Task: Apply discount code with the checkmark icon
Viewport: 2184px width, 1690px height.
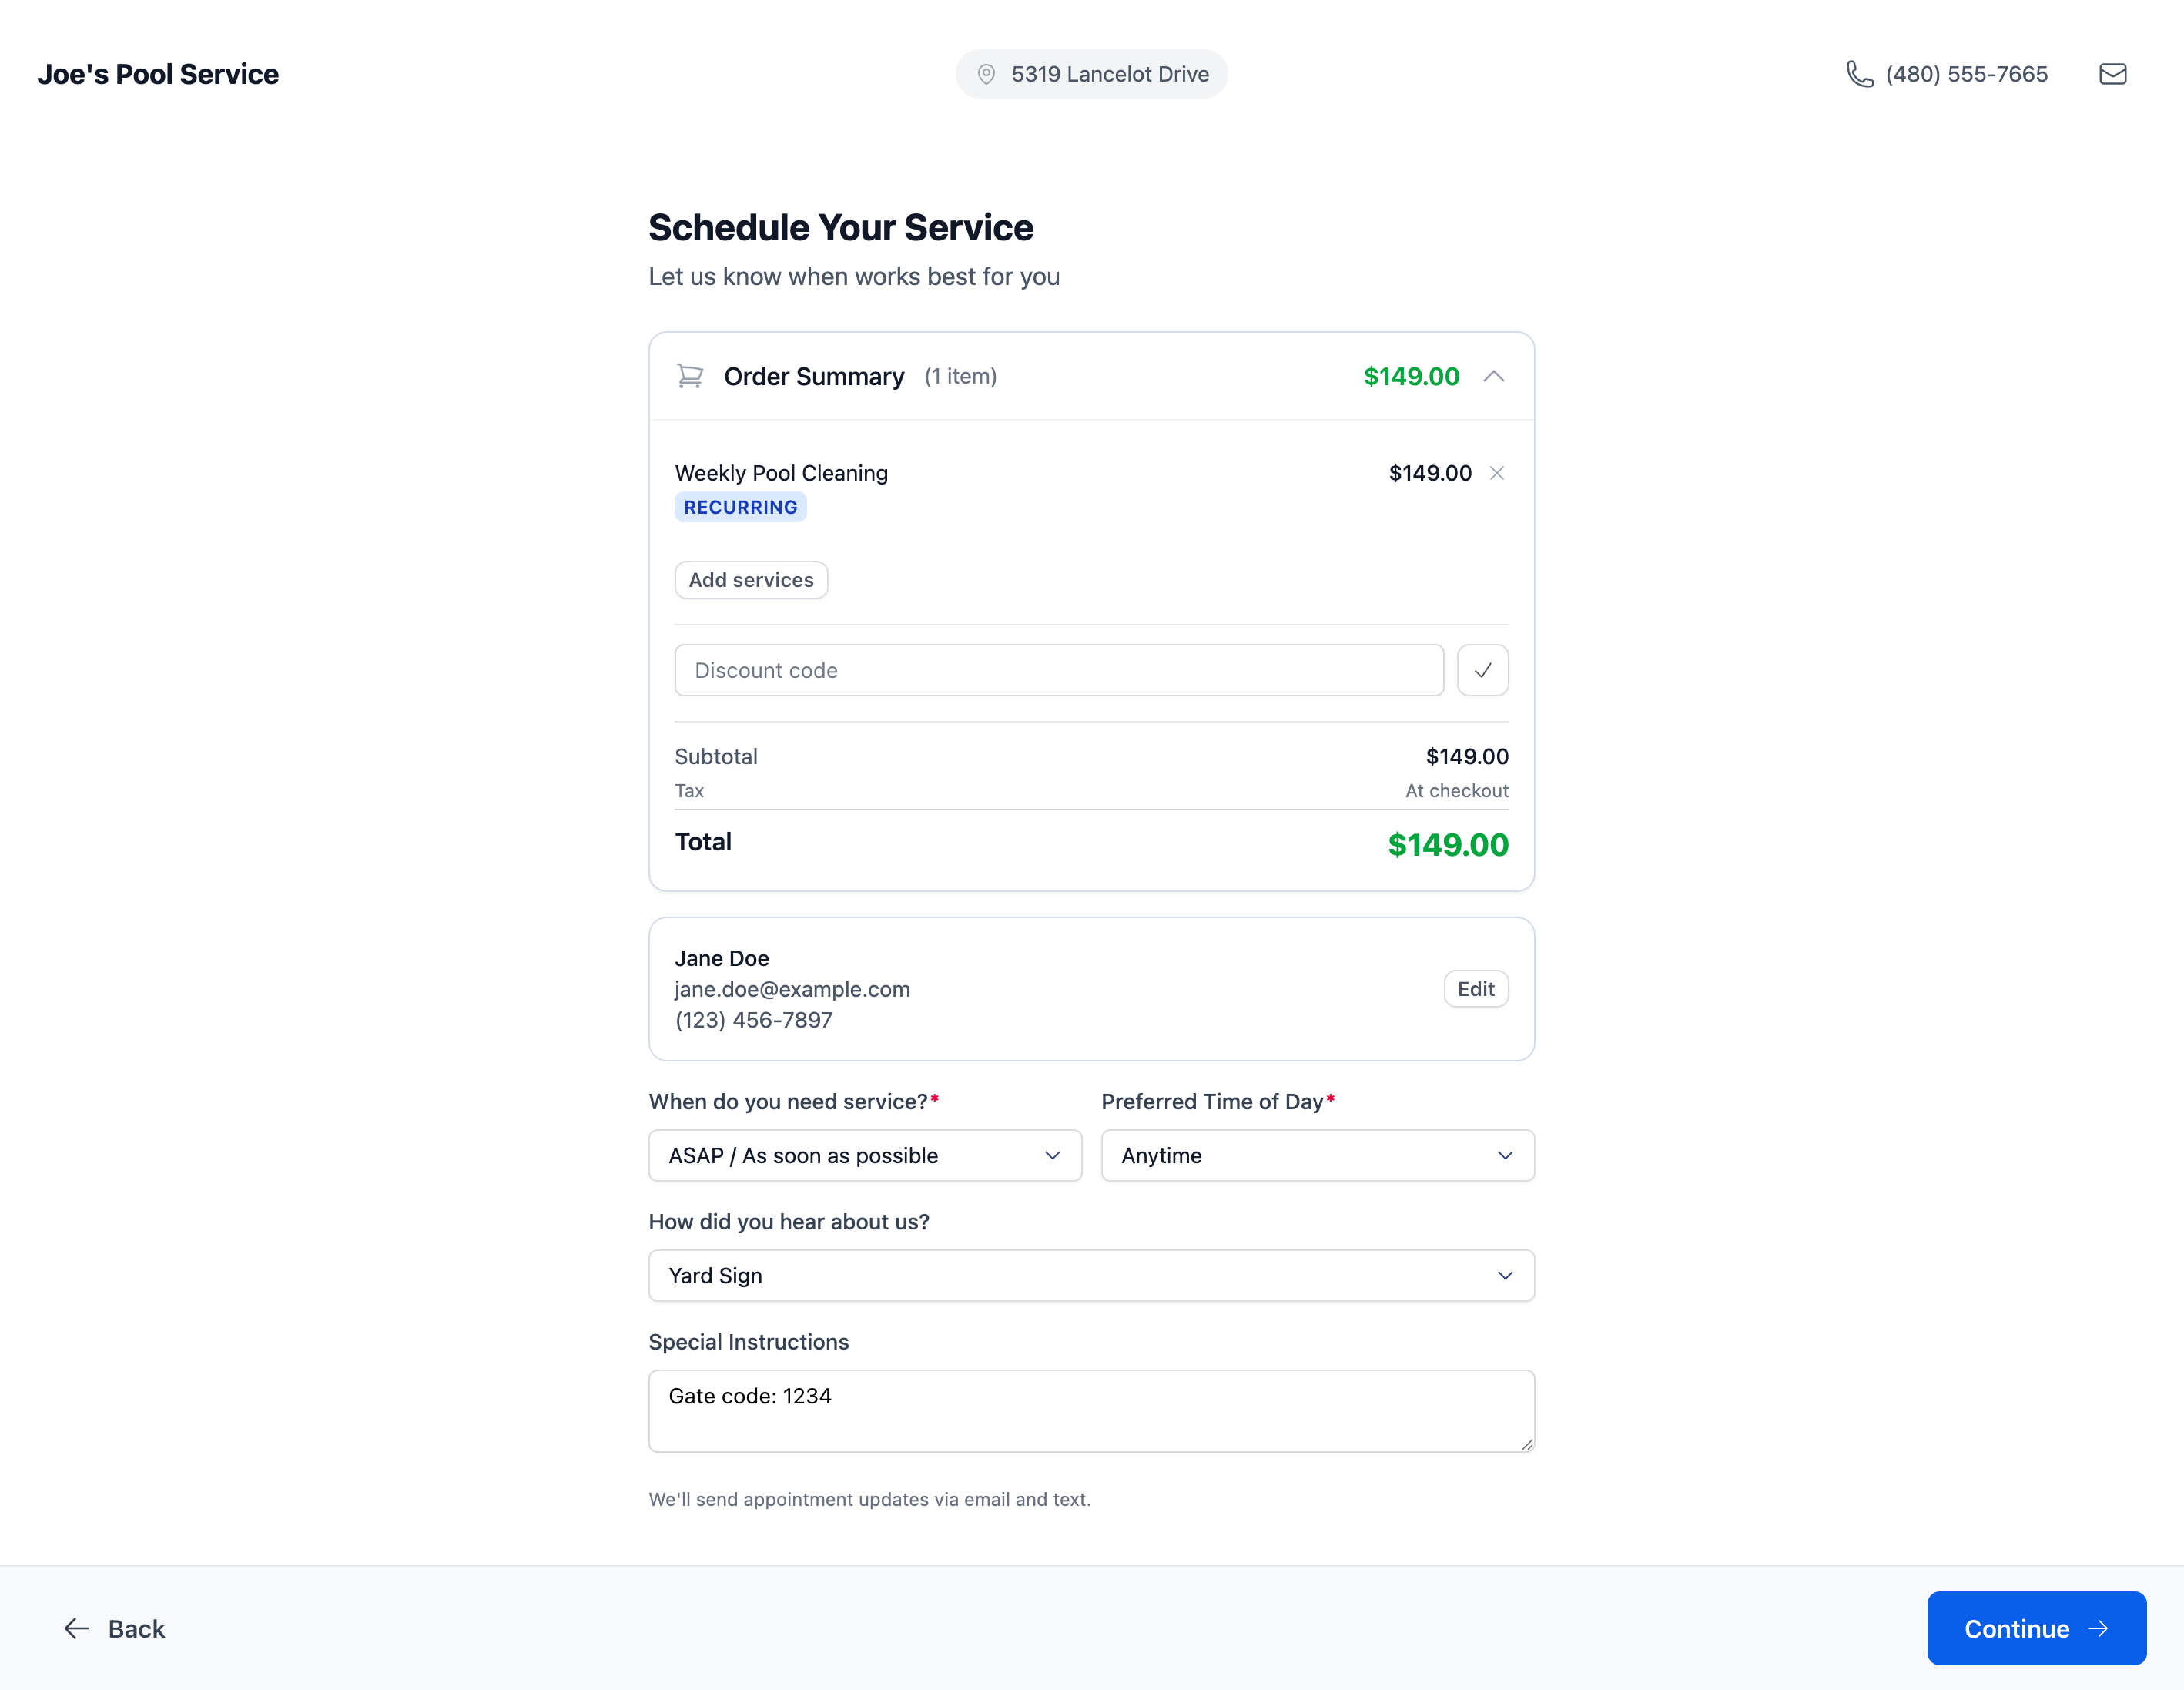Action: (x=1483, y=670)
